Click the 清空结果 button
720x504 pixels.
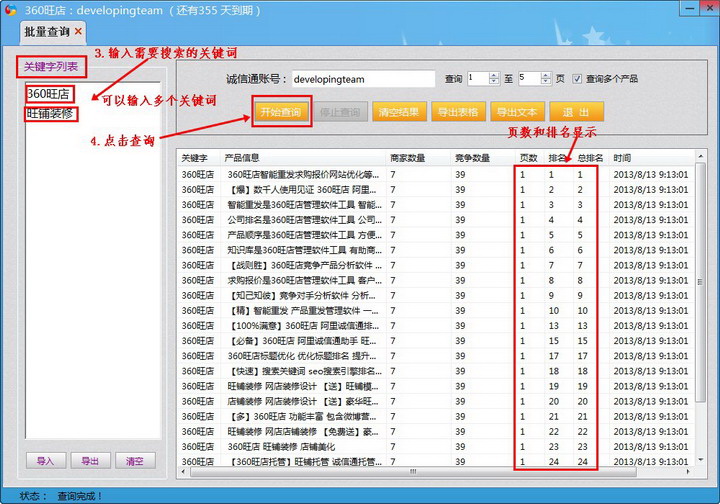[x=399, y=112]
